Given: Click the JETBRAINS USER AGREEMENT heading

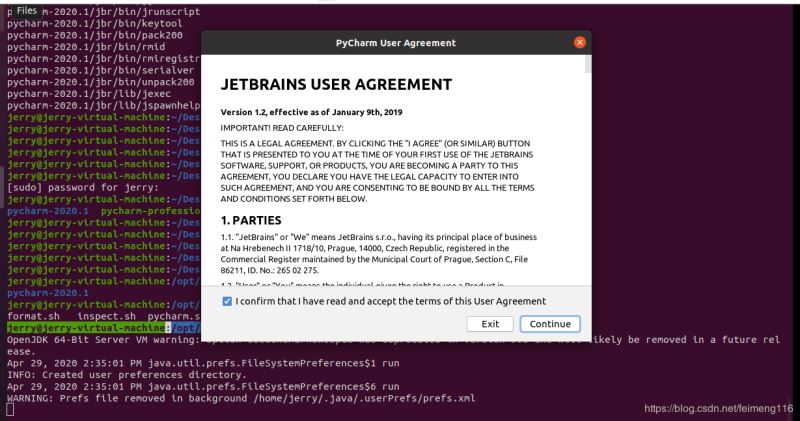Looking at the screenshot, I should 336,85.
